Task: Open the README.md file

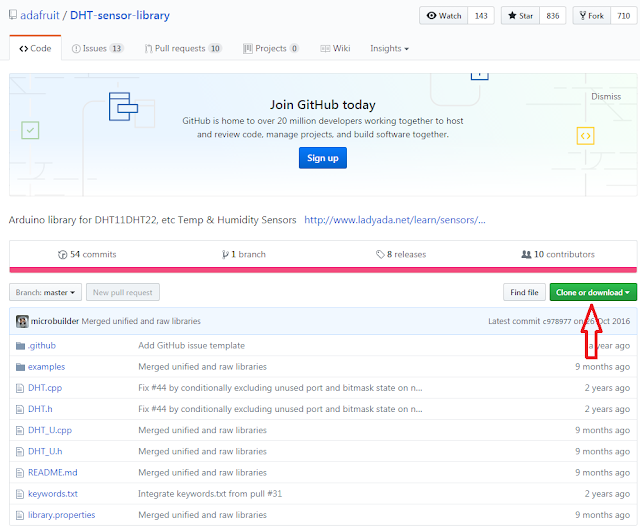Action: coord(52,473)
